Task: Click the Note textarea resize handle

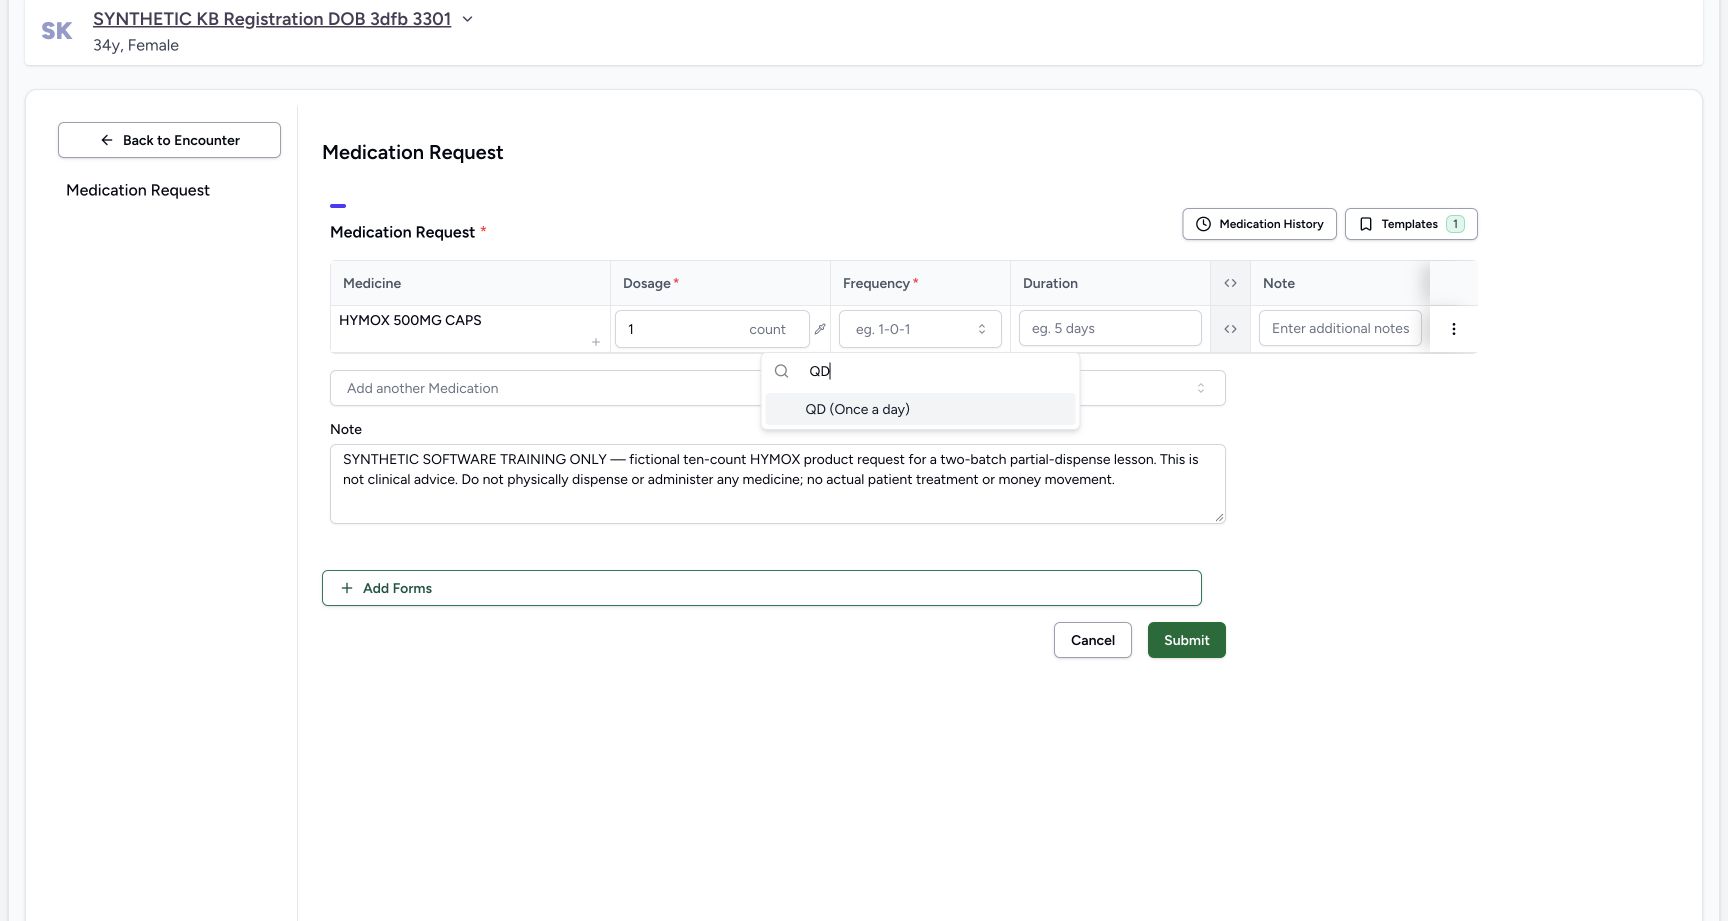Action: coord(1219,517)
